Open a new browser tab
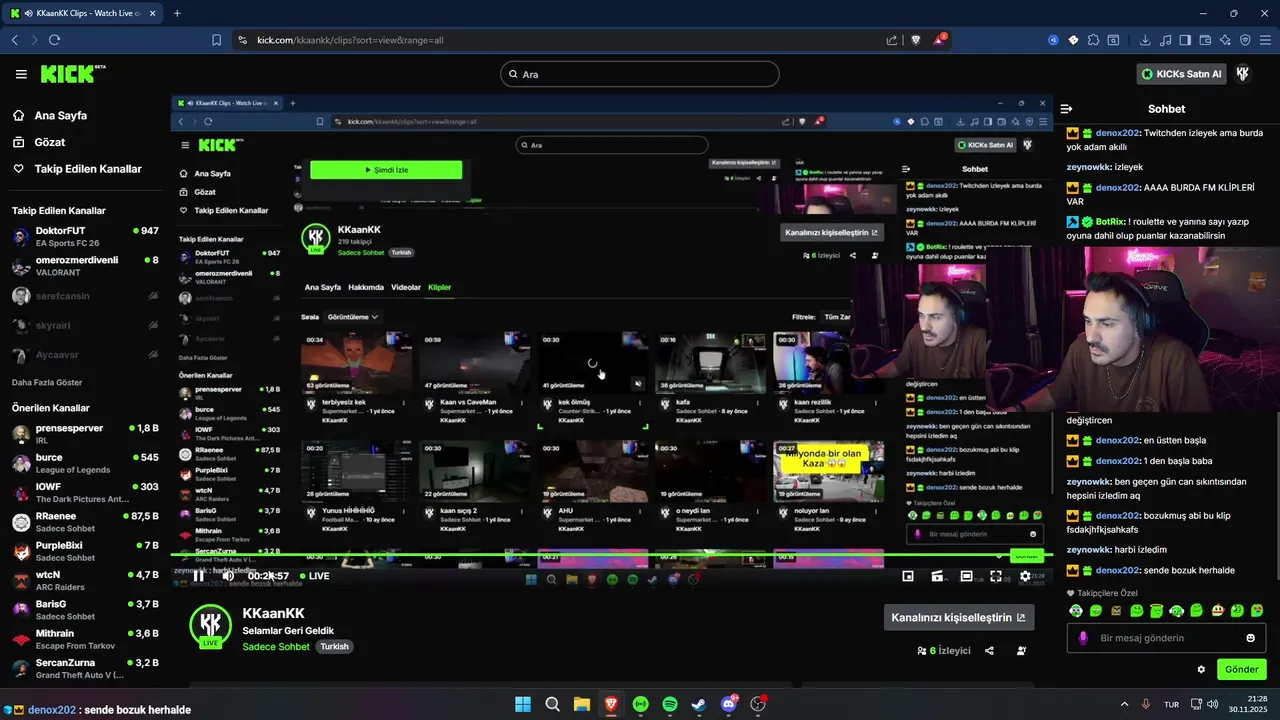The width and height of the screenshot is (1280, 720). 177,13
